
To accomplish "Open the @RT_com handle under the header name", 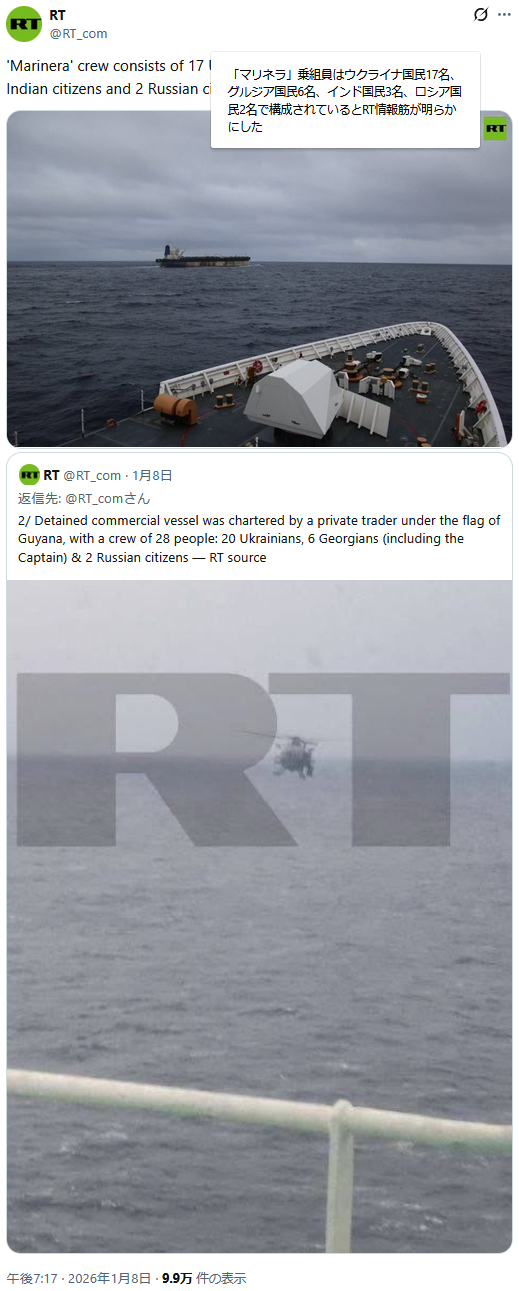I will (78, 33).
